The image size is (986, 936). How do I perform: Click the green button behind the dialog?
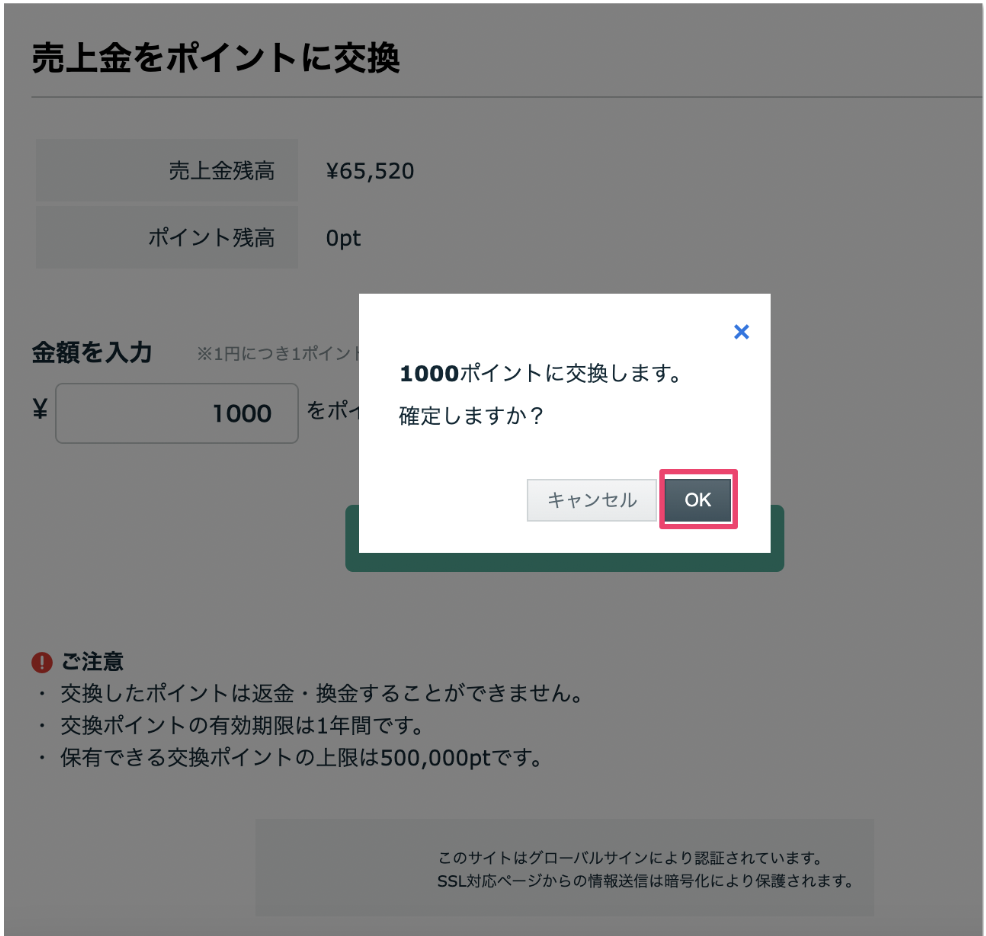[565, 562]
